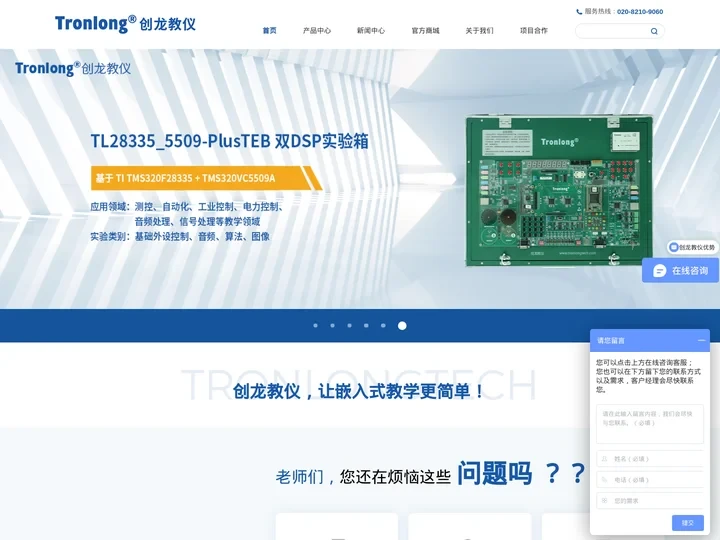Click the 问题吗 heading text
Screen dimensions: 720x540
point(495,473)
